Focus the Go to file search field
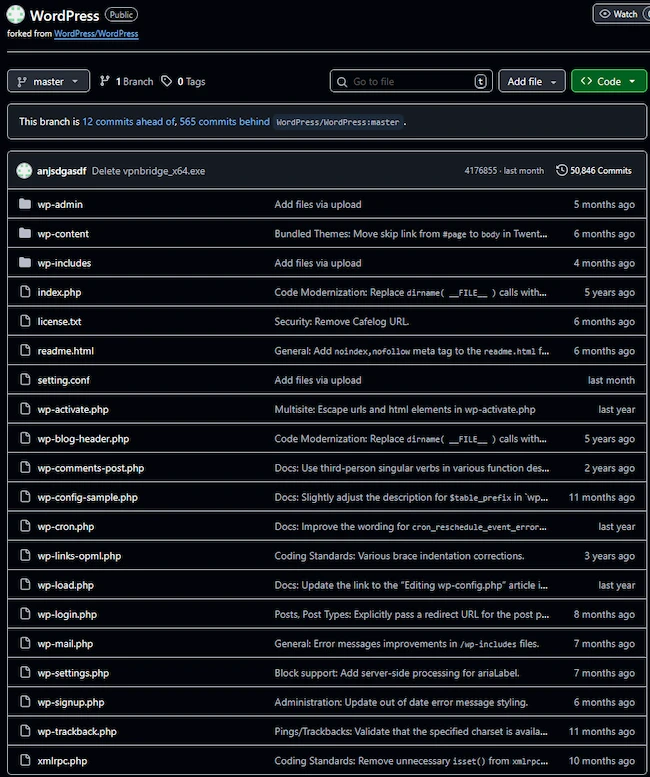Viewport: 650px width, 777px height. tap(411, 81)
